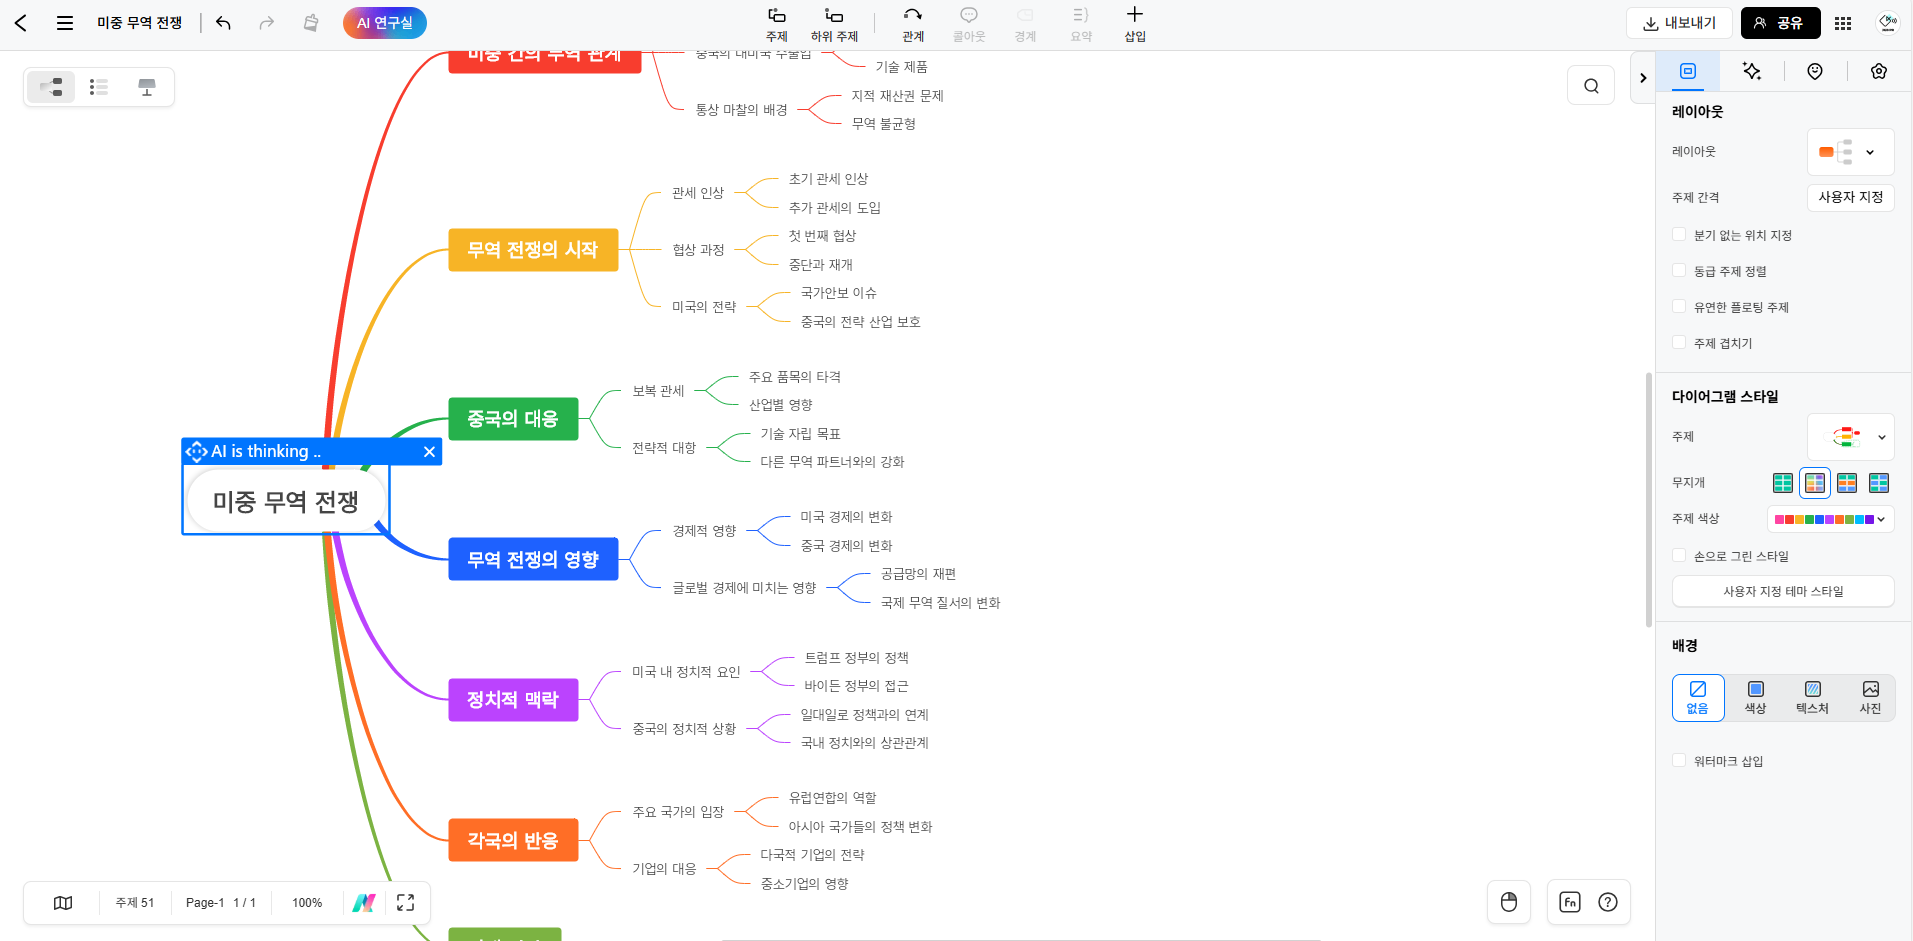Collapse the right side panel

pos(1643,78)
